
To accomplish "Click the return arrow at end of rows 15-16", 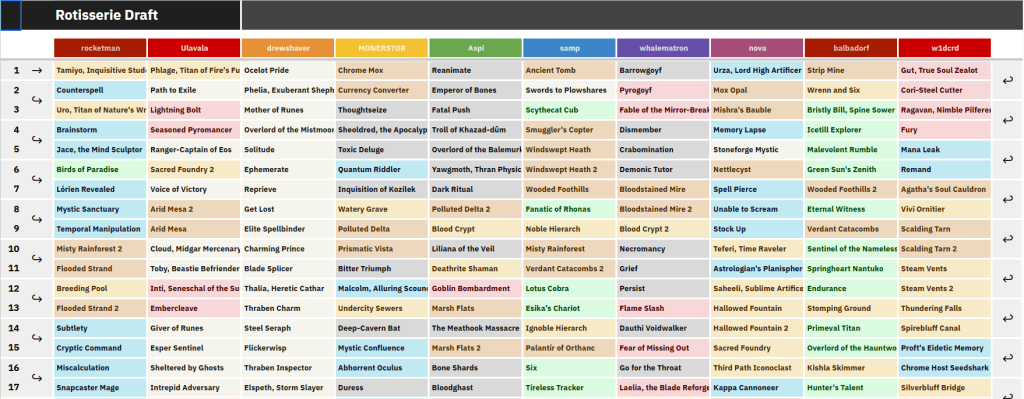I will tap(1007, 358).
